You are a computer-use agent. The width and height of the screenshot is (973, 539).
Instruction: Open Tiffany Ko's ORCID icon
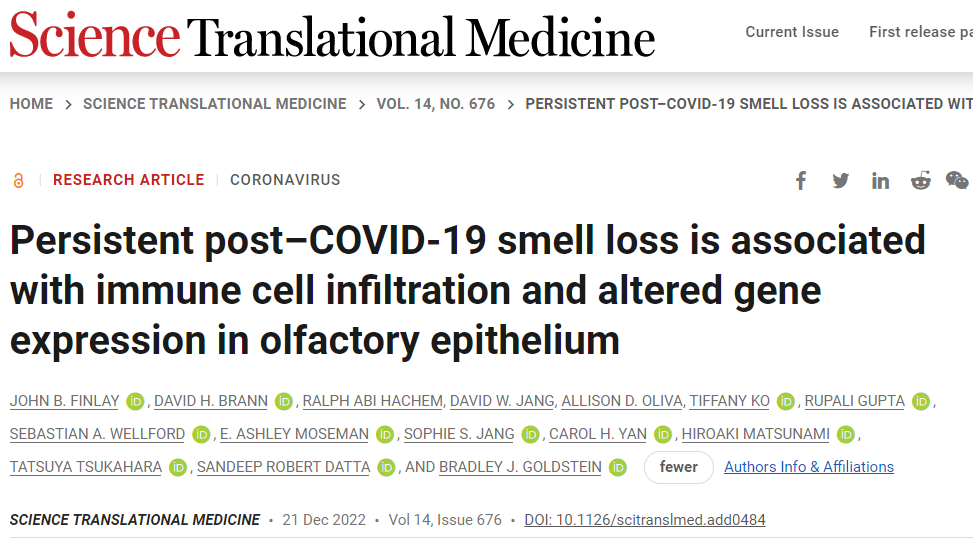tap(786, 402)
